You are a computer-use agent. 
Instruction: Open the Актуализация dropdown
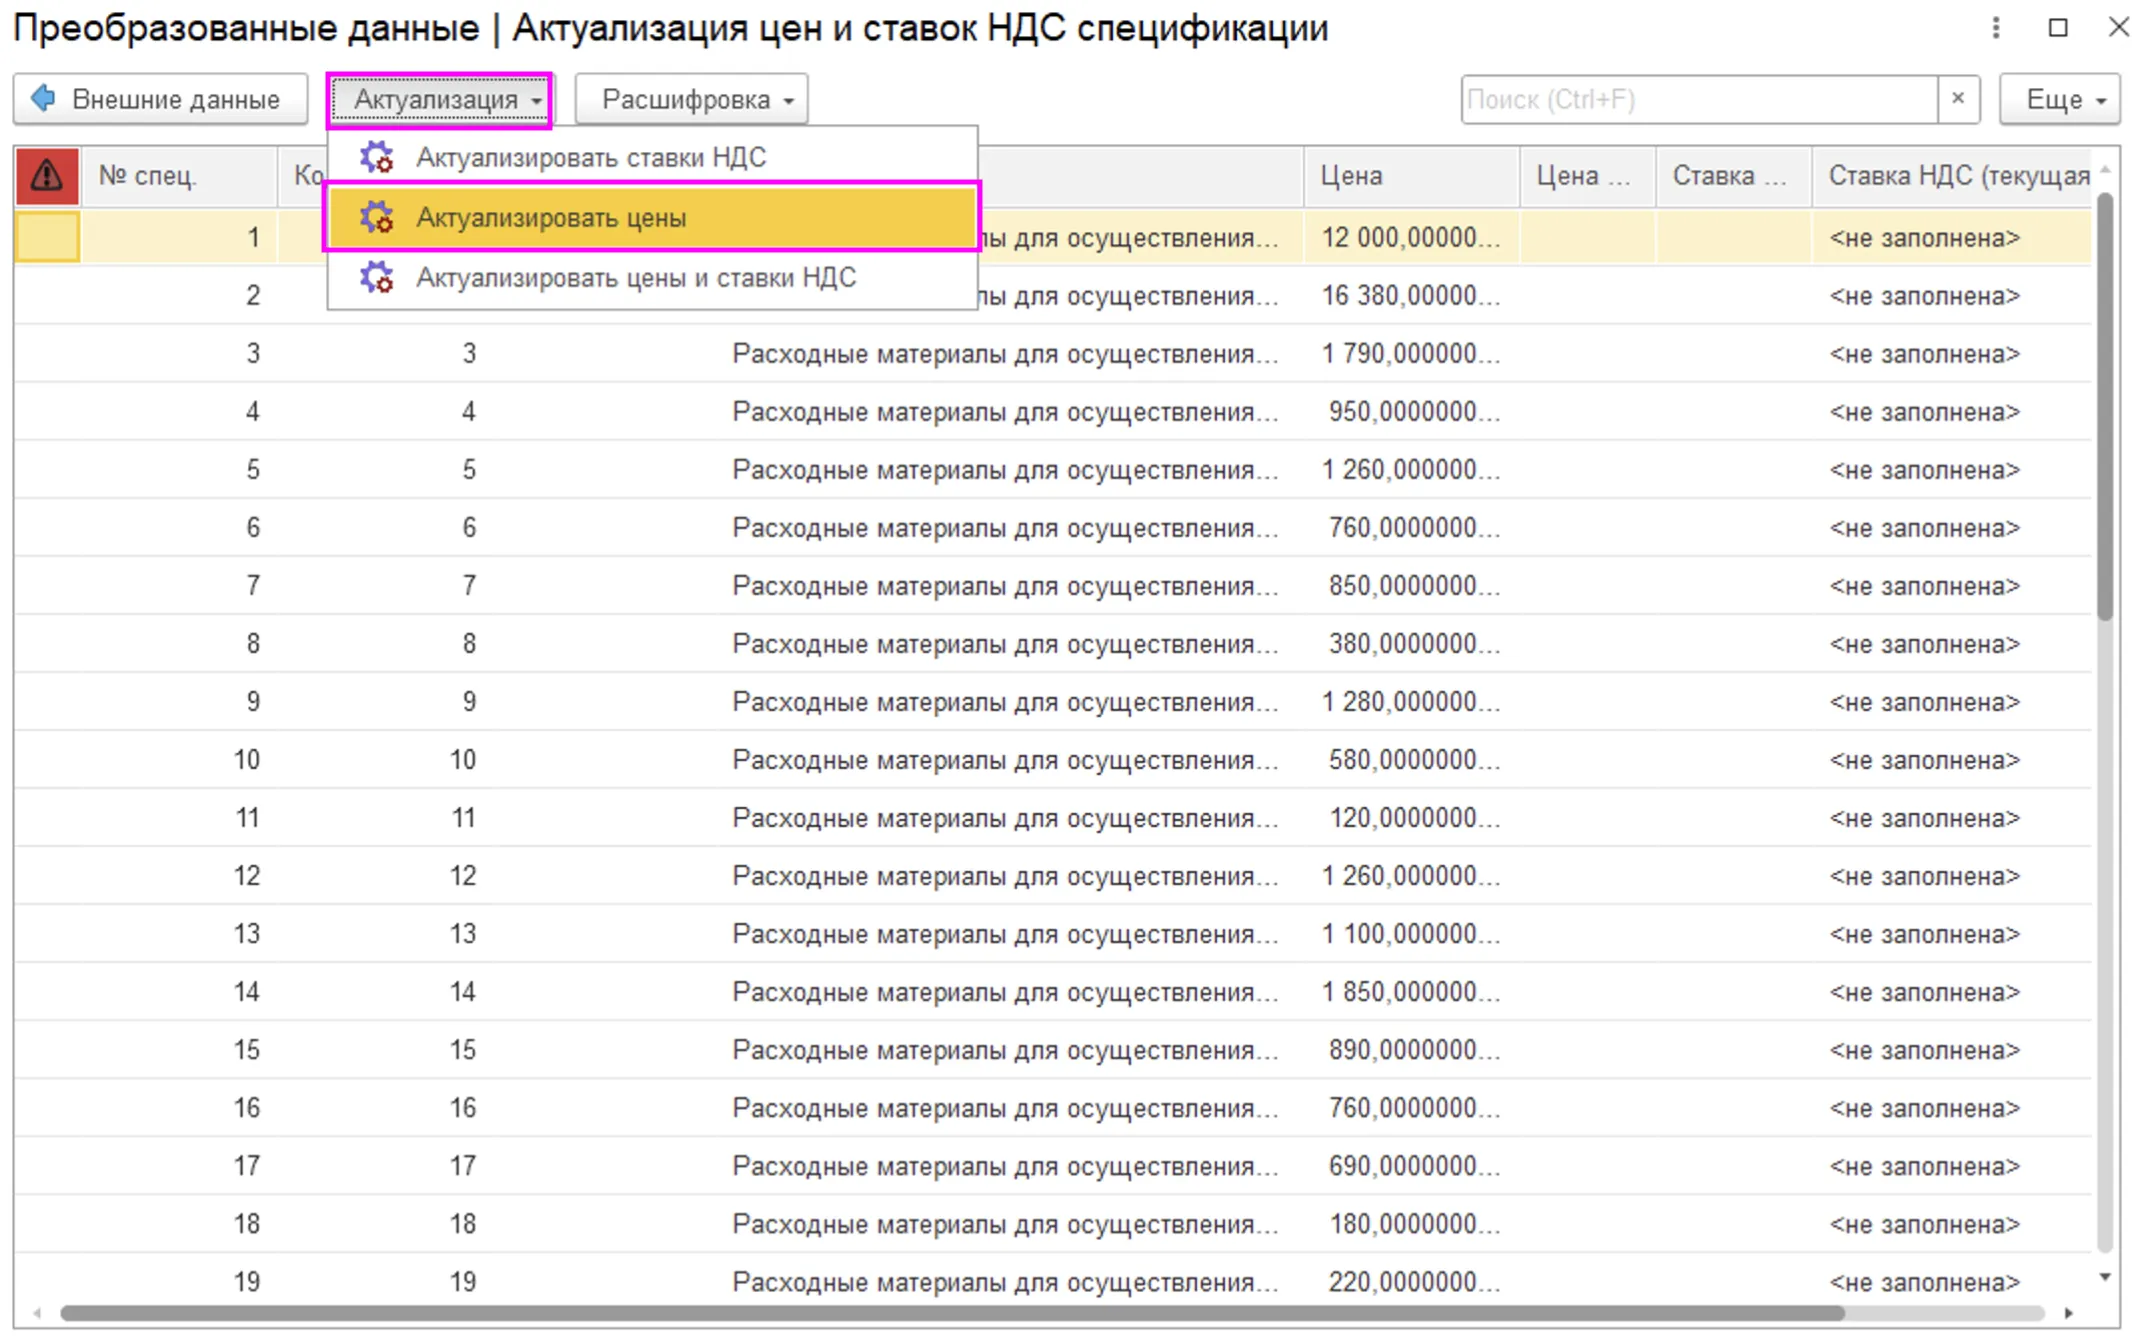point(439,99)
